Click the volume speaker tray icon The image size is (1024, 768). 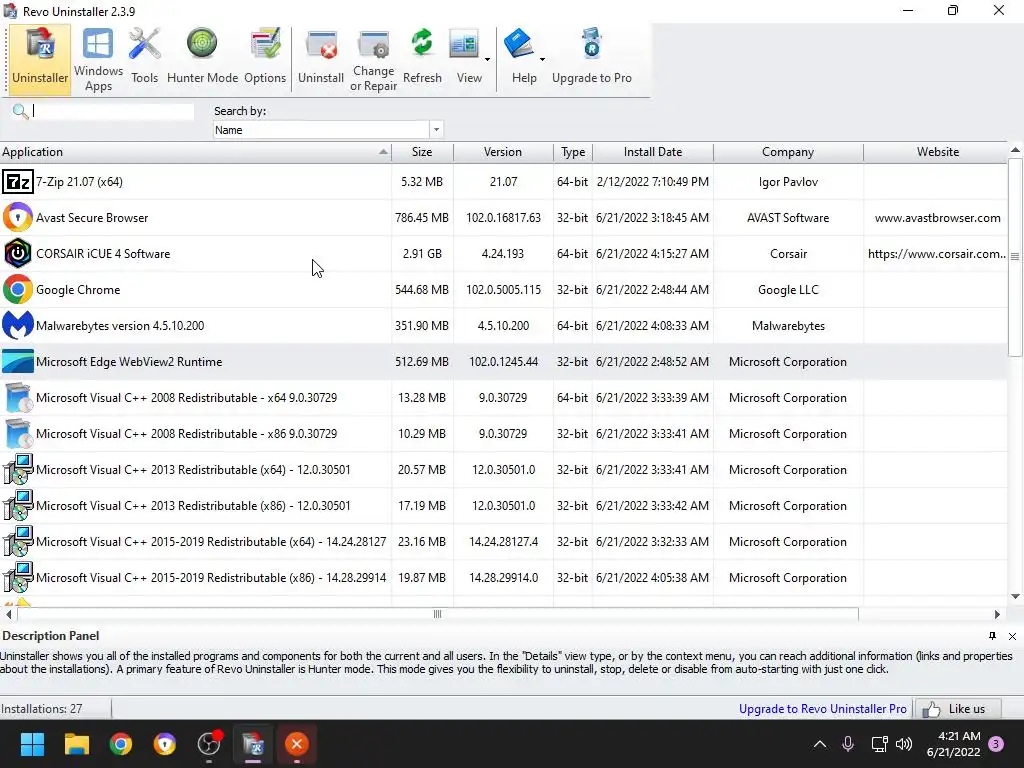pyautogui.click(x=904, y=744)
